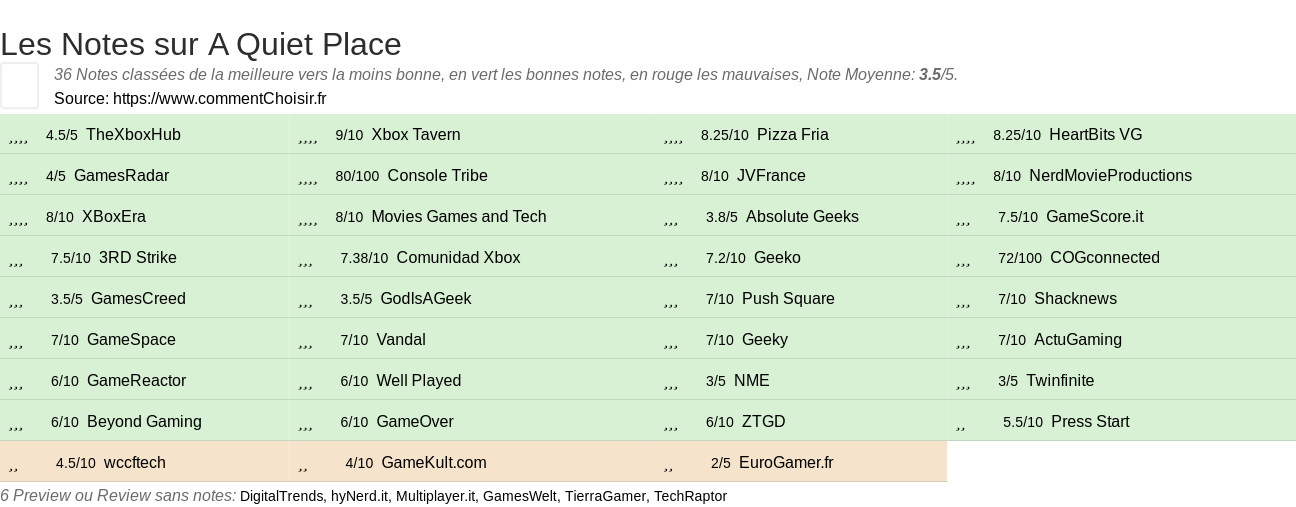The height and width of the screenshot is (507, 1296).
Task: Click the Les Notes sur A Quiet Place heading
Action: pos(201,44)
